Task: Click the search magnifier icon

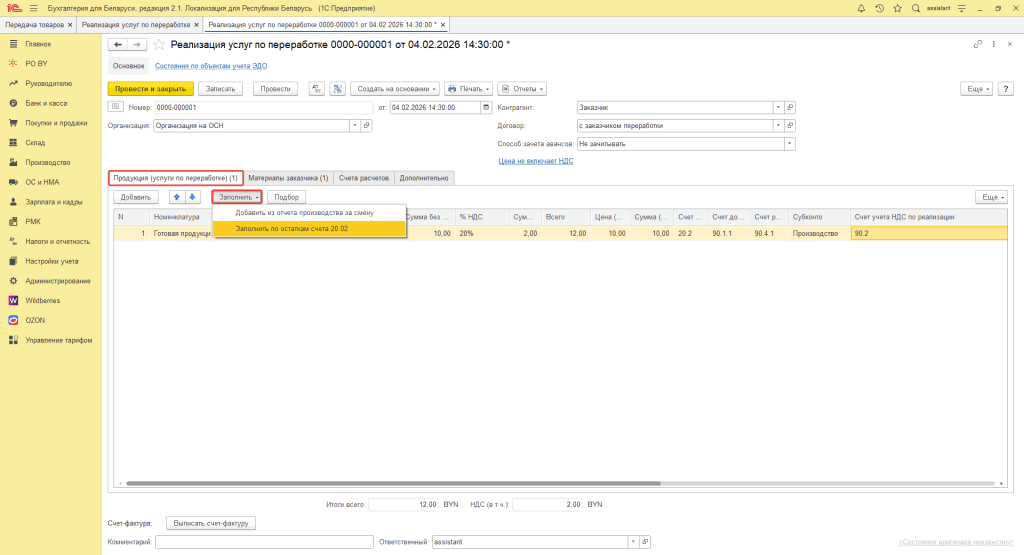Action: pyautogui.click(x=916, y=8)
